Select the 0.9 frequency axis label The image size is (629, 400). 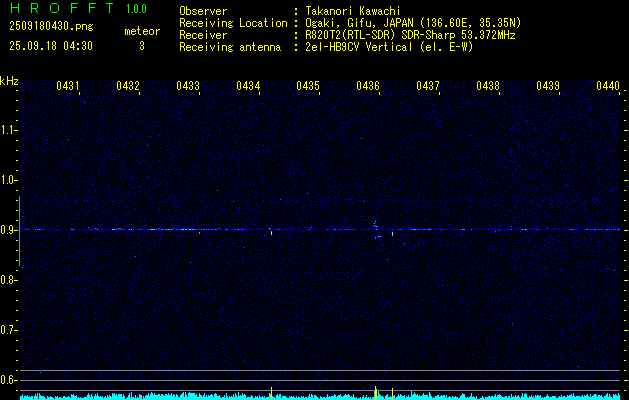9,229
